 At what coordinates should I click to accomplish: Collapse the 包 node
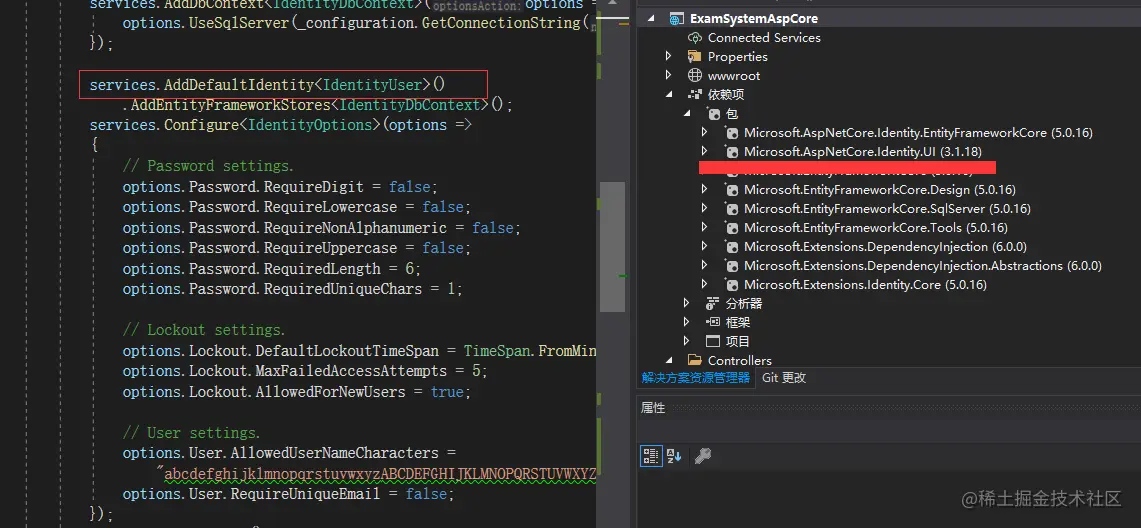coord(688,114)
